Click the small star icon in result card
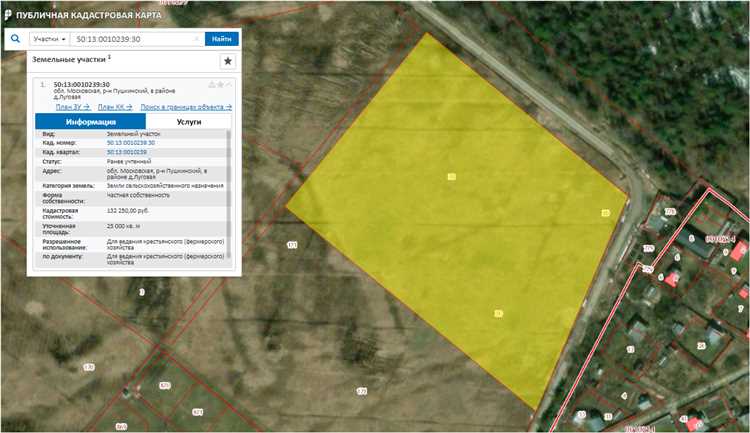The width and height of the screenshot is (750, 433). (221, 85)
